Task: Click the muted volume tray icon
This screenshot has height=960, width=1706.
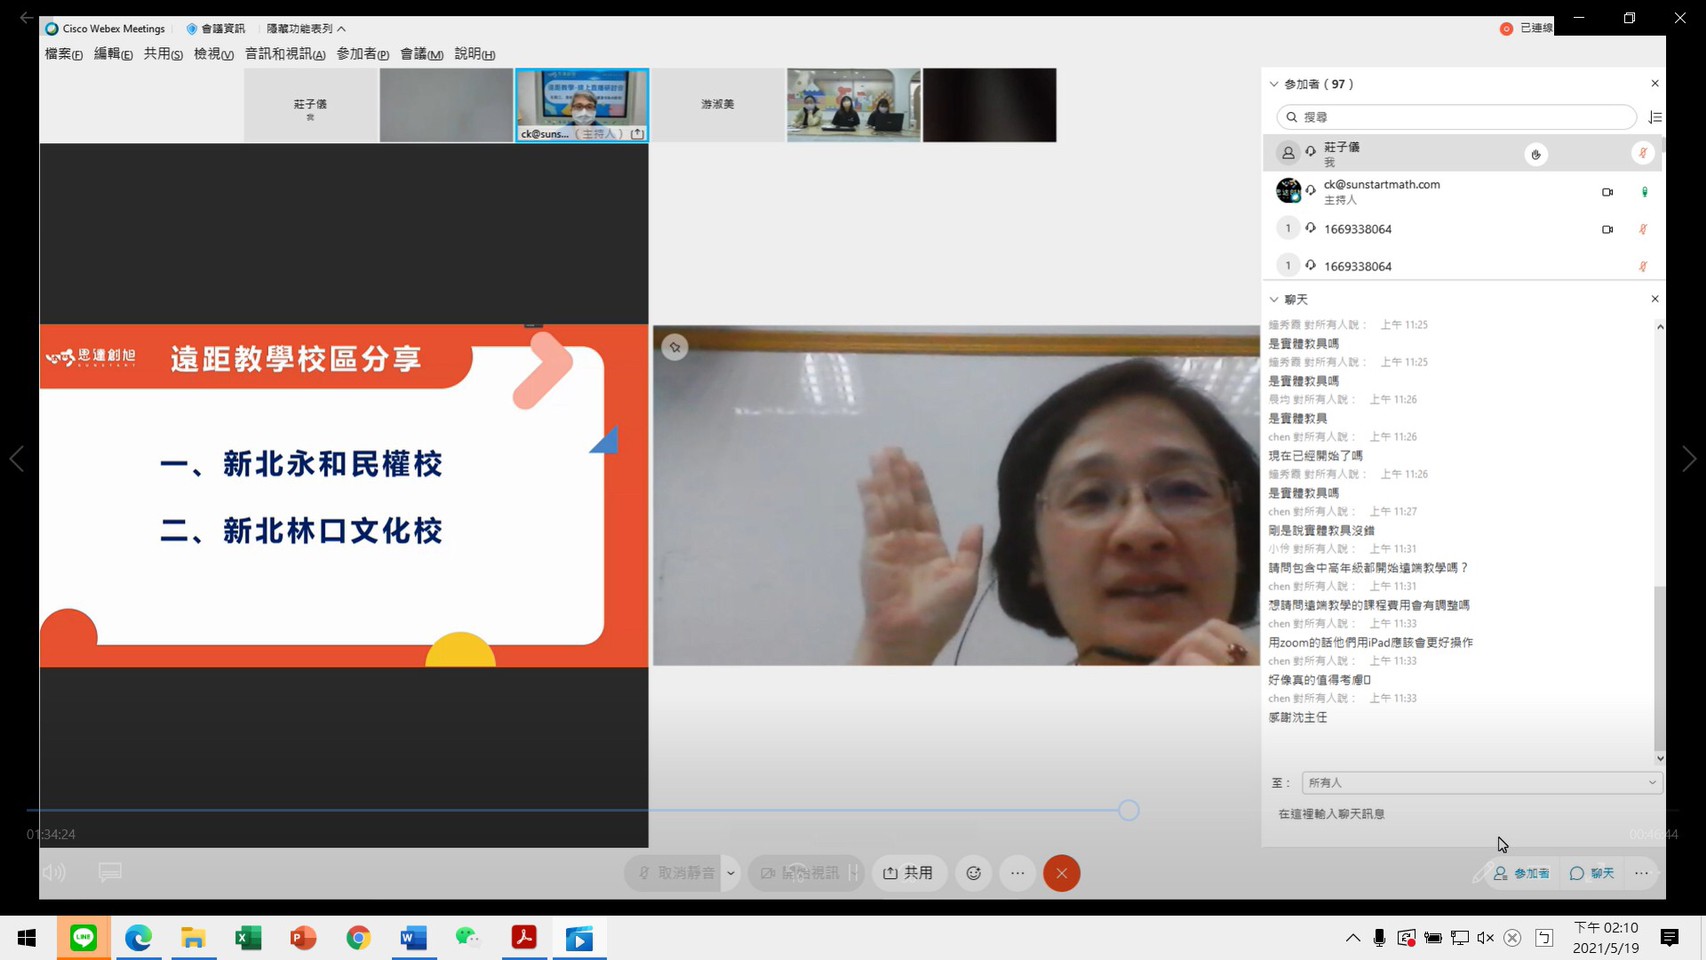Action: tap(1485, 938)
